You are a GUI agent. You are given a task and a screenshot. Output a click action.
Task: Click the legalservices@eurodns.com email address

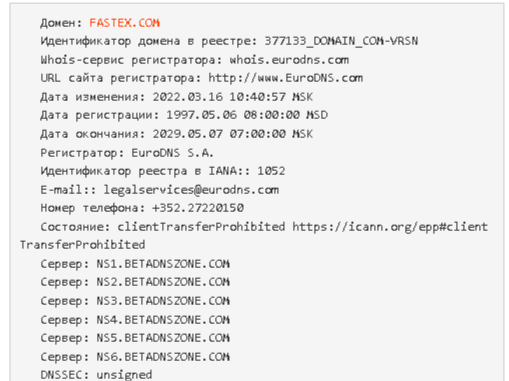191,190
